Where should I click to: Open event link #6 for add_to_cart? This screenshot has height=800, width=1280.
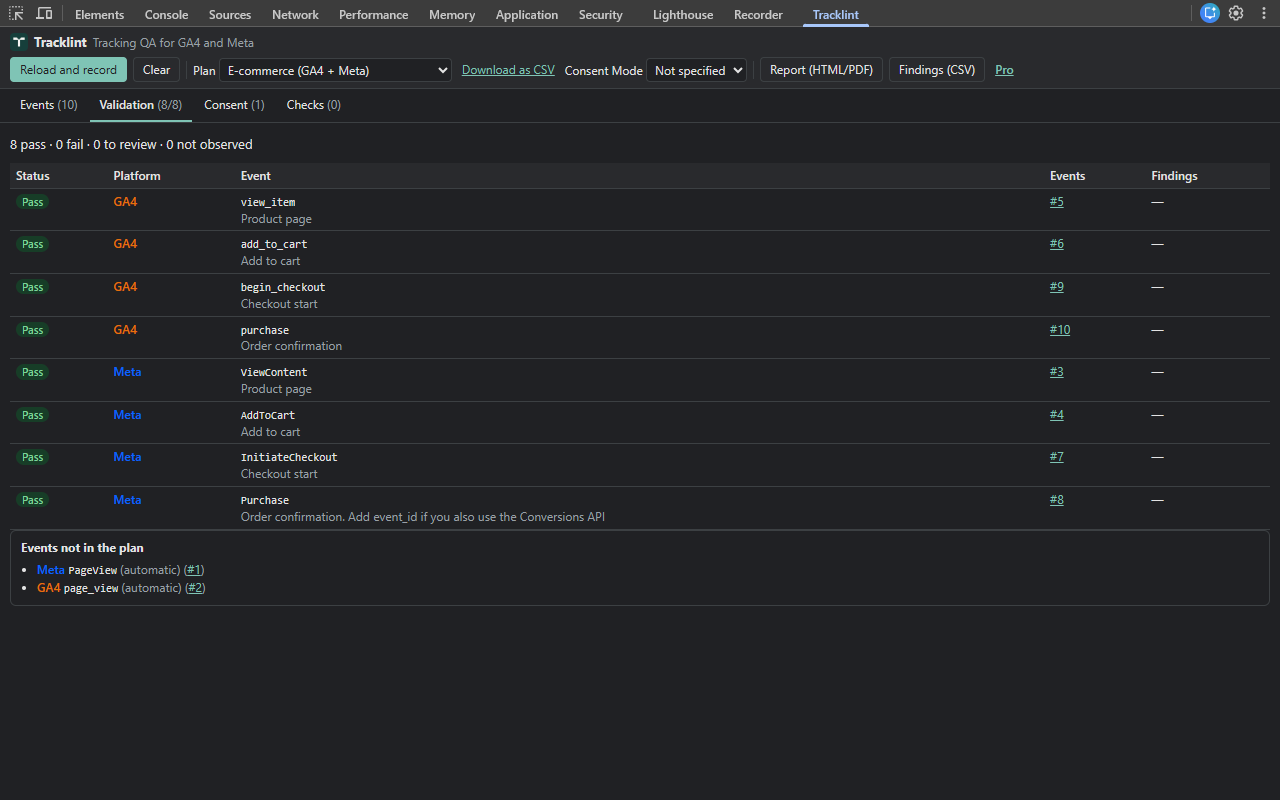click(1057, 244)
